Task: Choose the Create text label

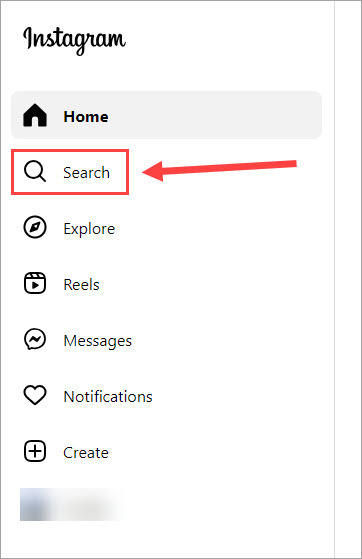Action: tap(86, 452)
